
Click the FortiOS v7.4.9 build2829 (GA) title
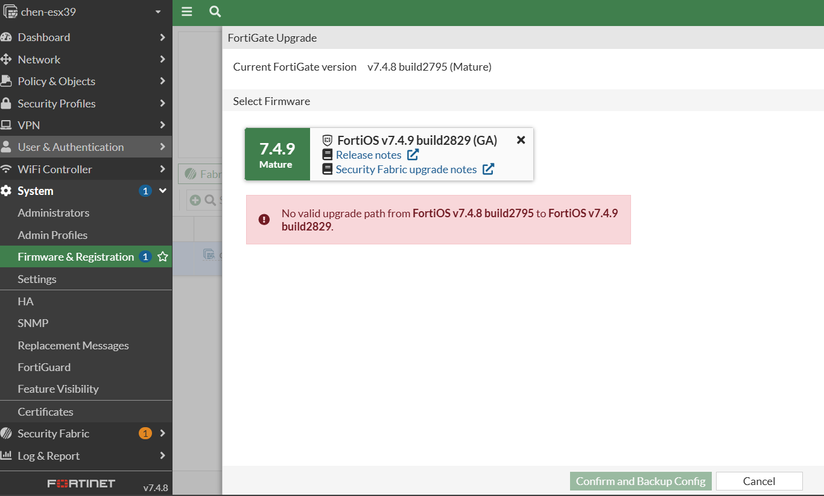pos(417,140)
